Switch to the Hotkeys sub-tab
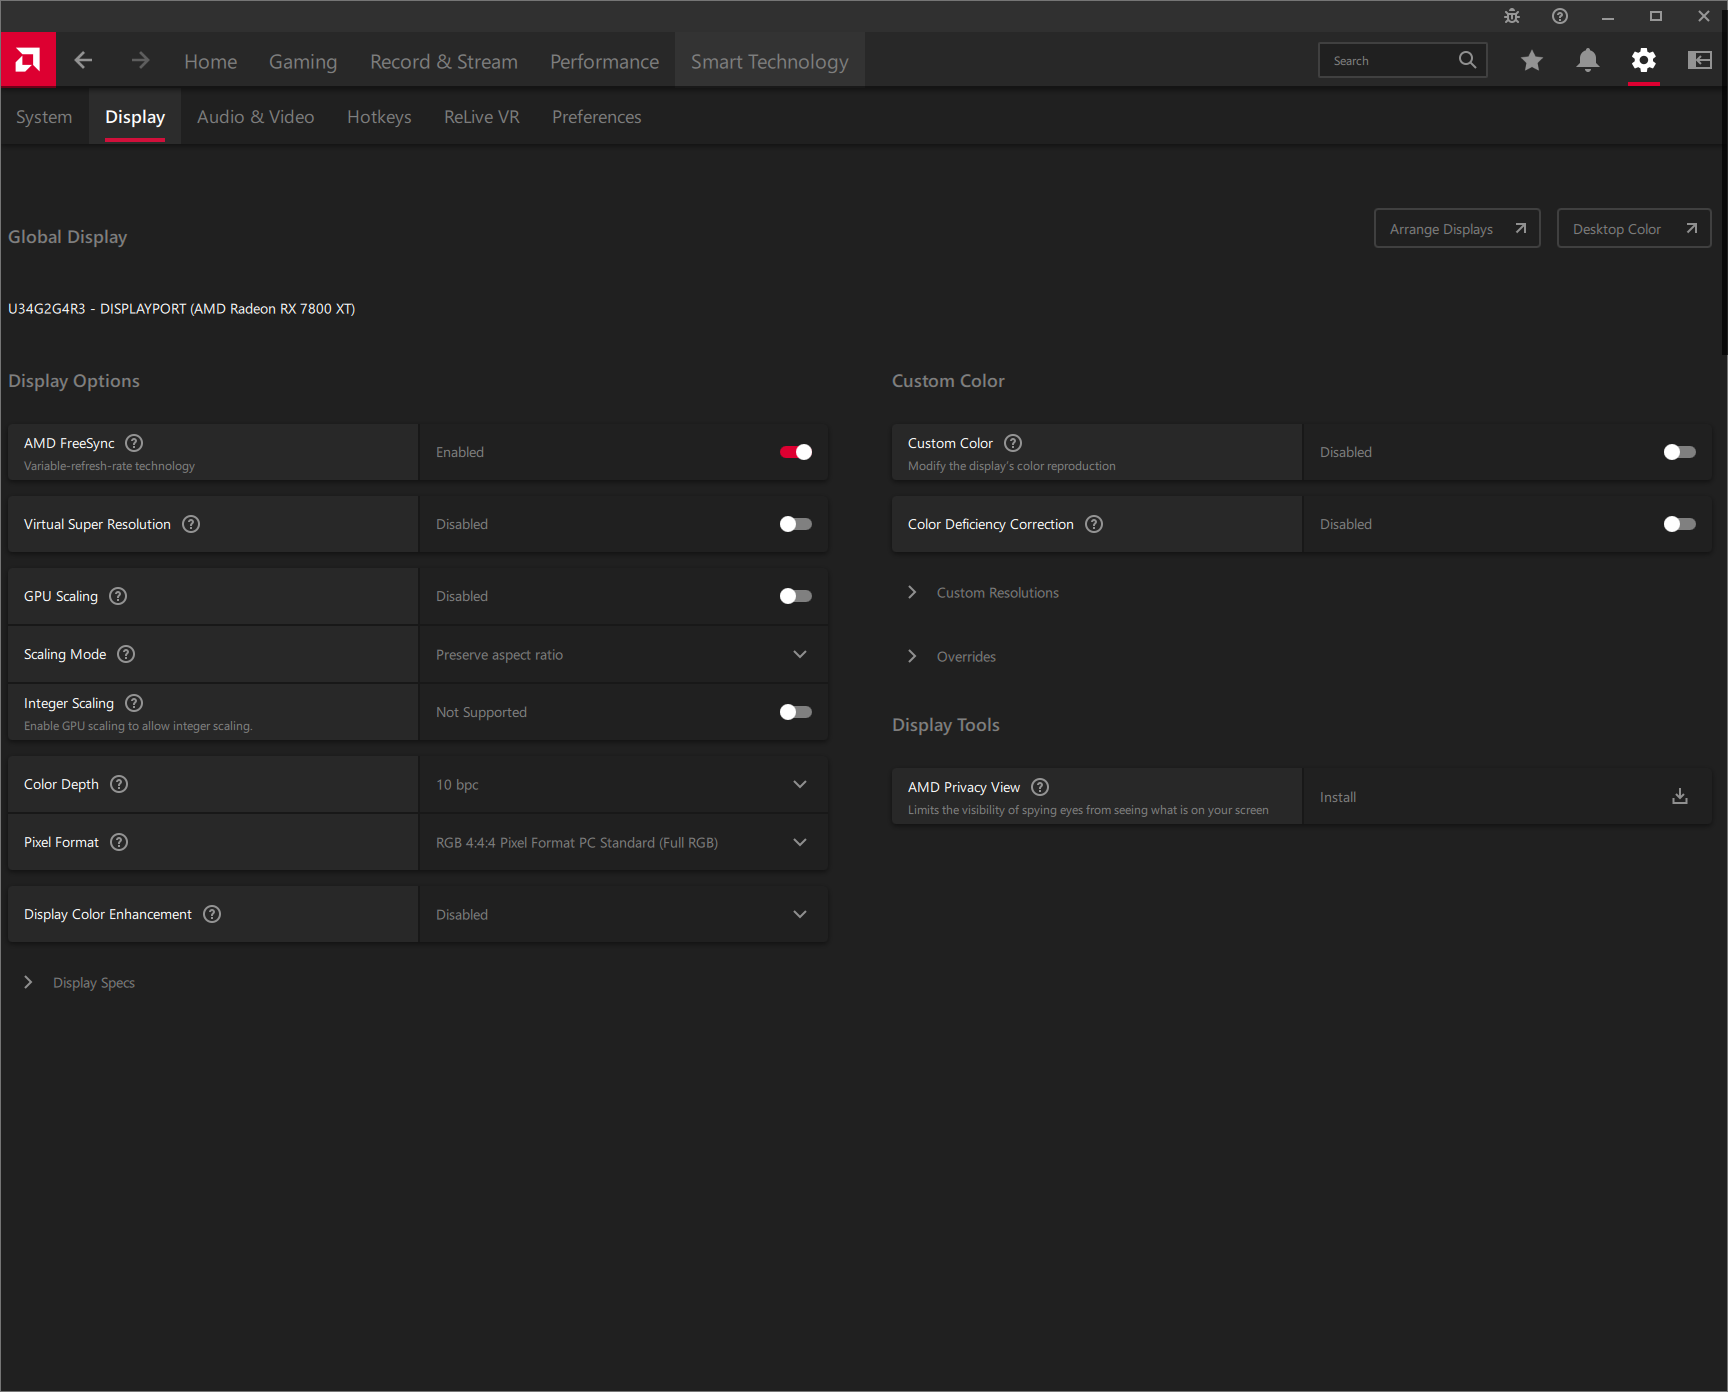This screenshot has height=1392, width=1728. 380,117
